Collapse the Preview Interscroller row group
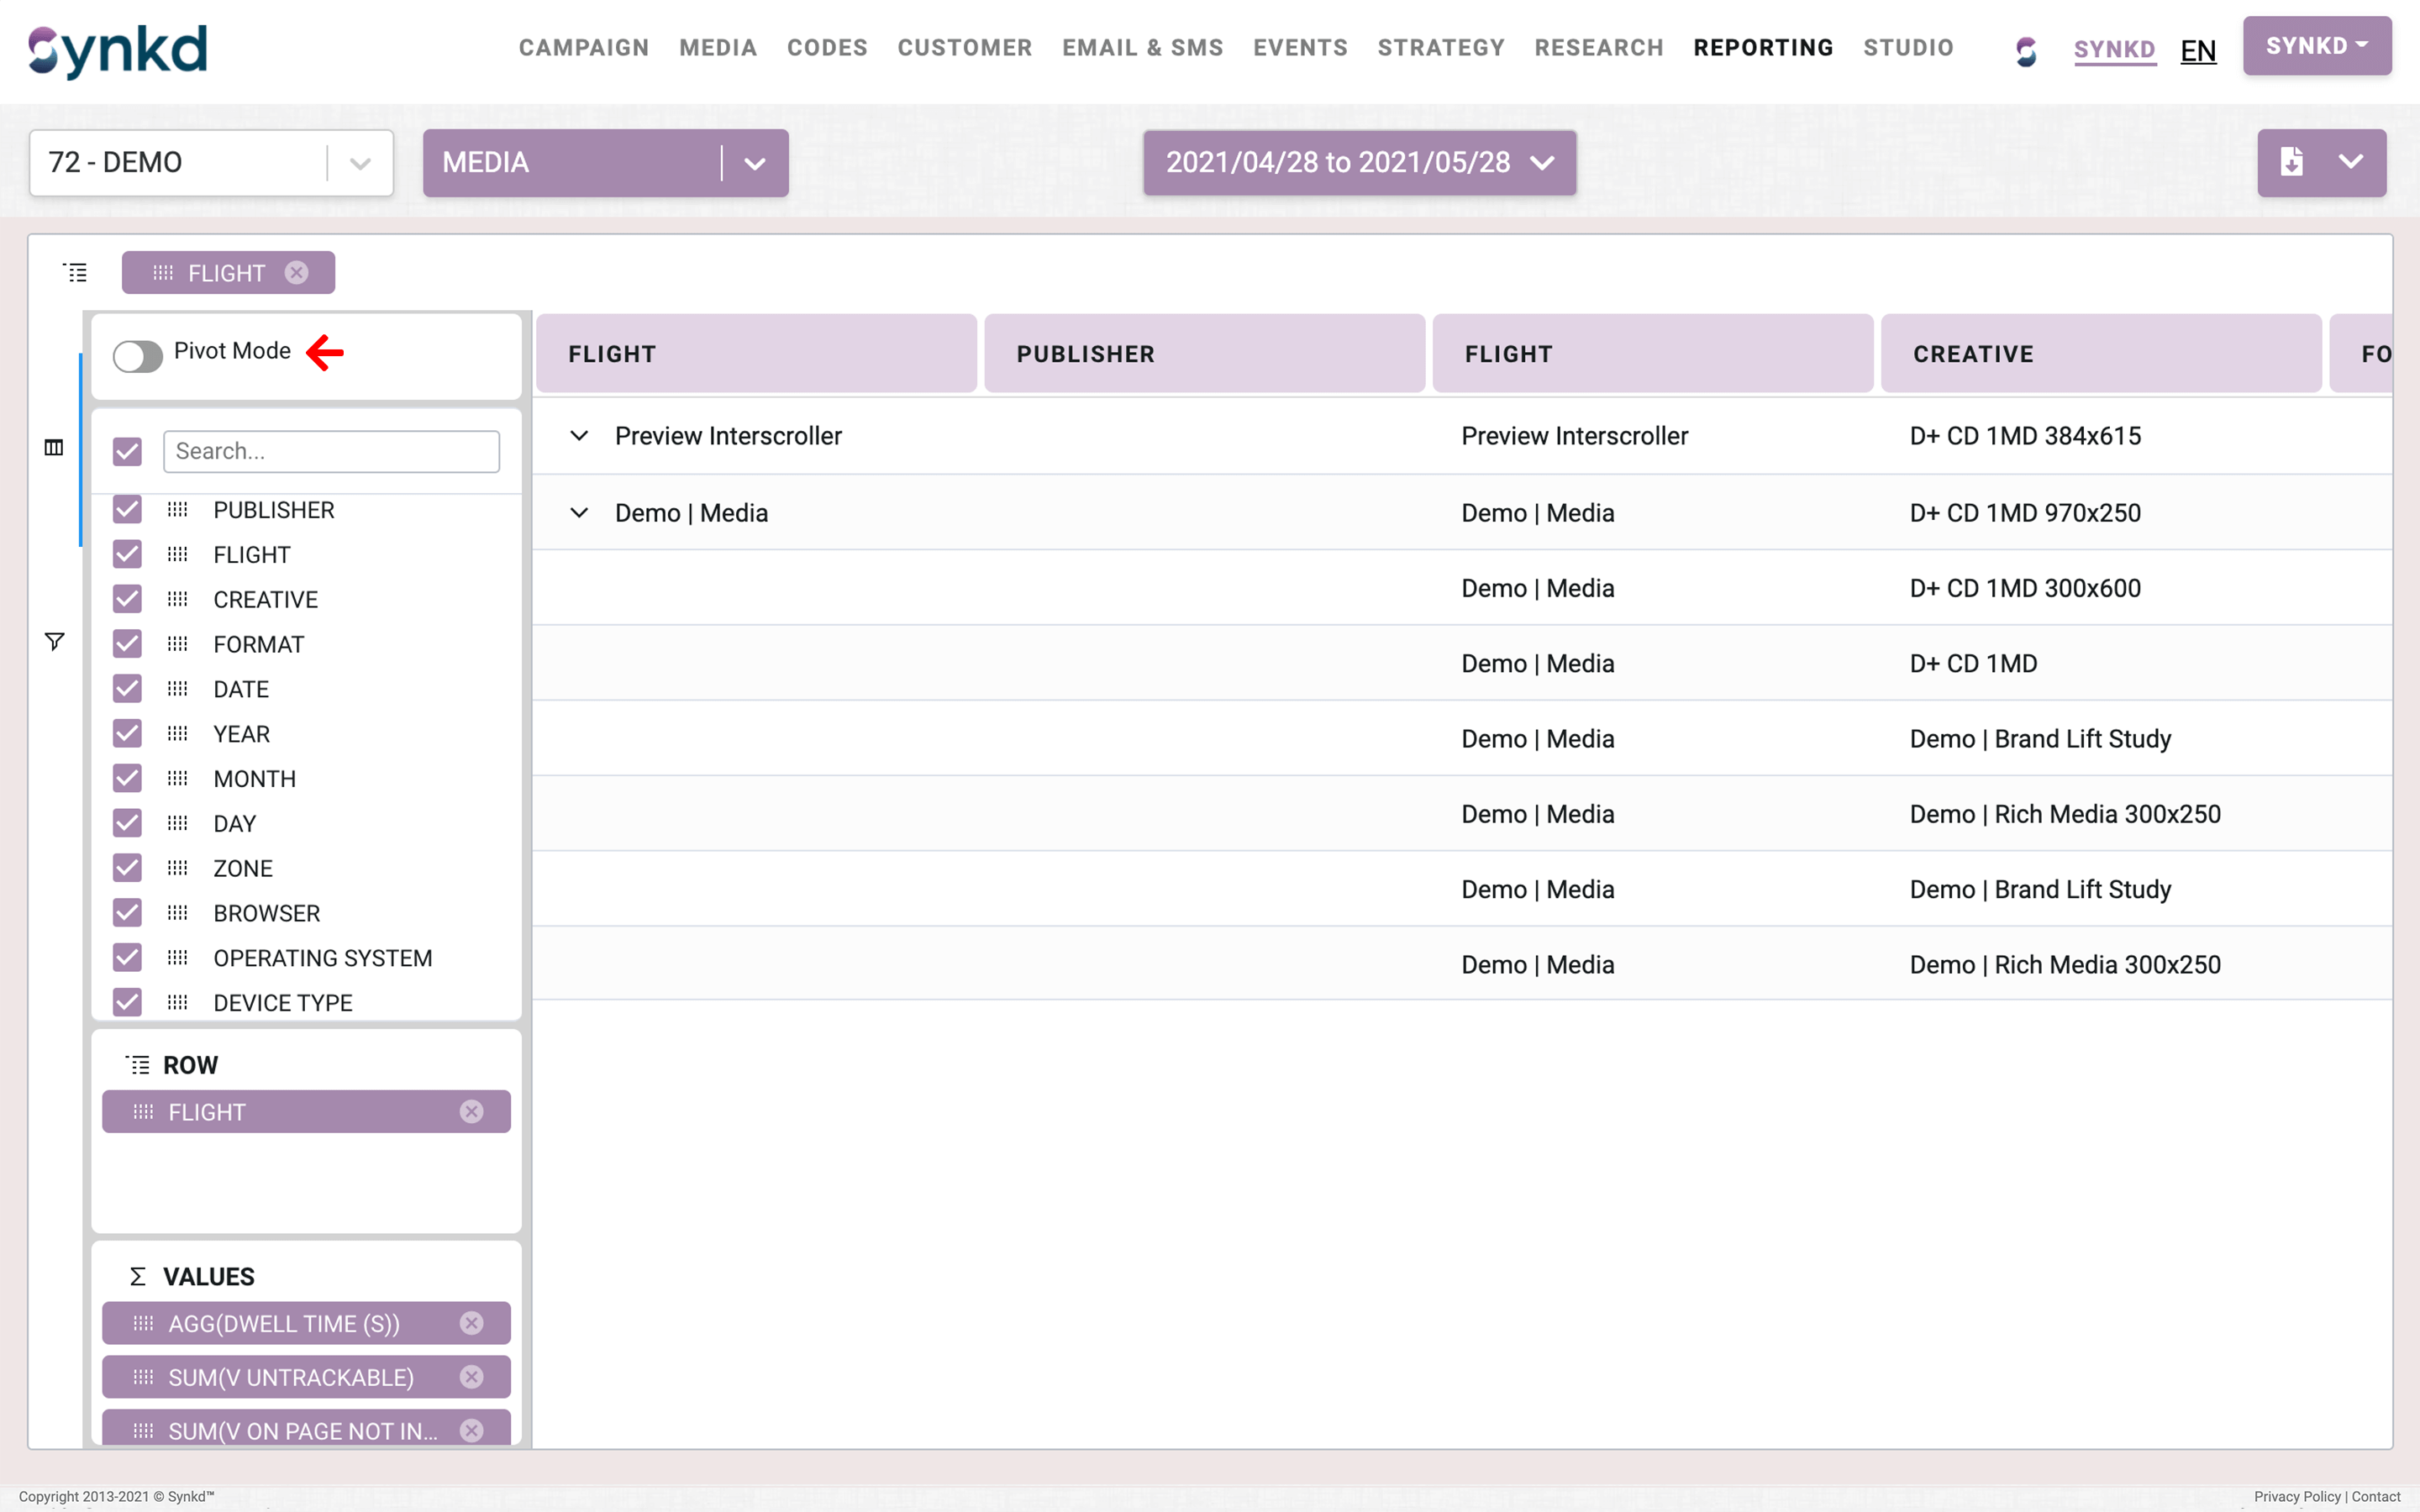Viewport: 2420px width, 1512px height. tap(579, 436)
